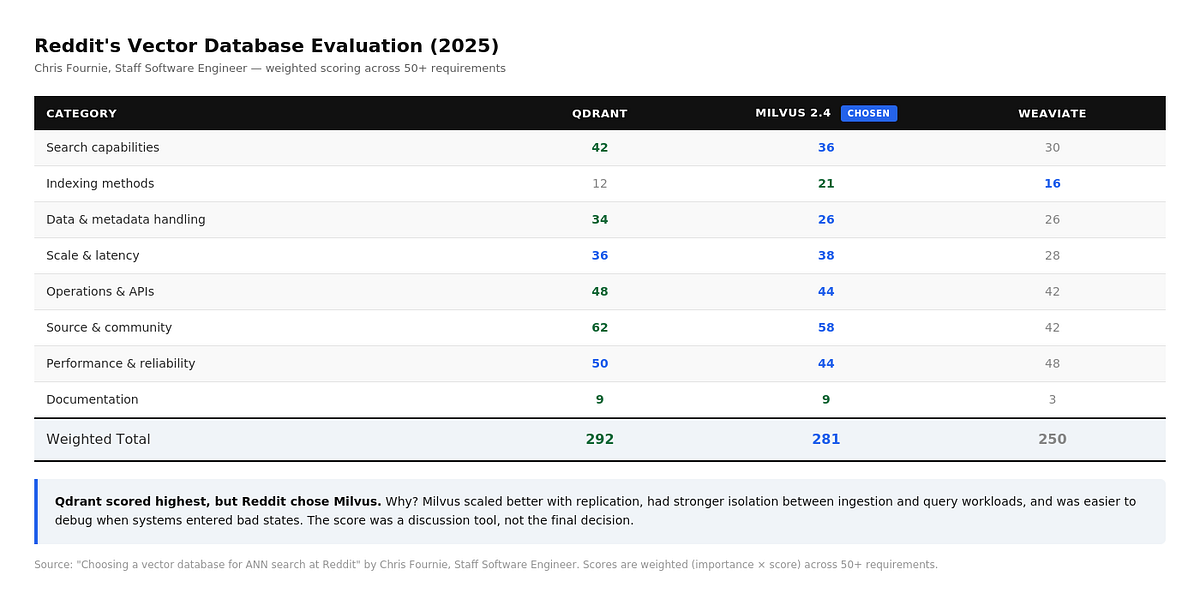Viewport: 1200px width, 605px height.
Task: Select the "Performance & reliability" row label
Action: pyautogui.click(x=121, y=363)
